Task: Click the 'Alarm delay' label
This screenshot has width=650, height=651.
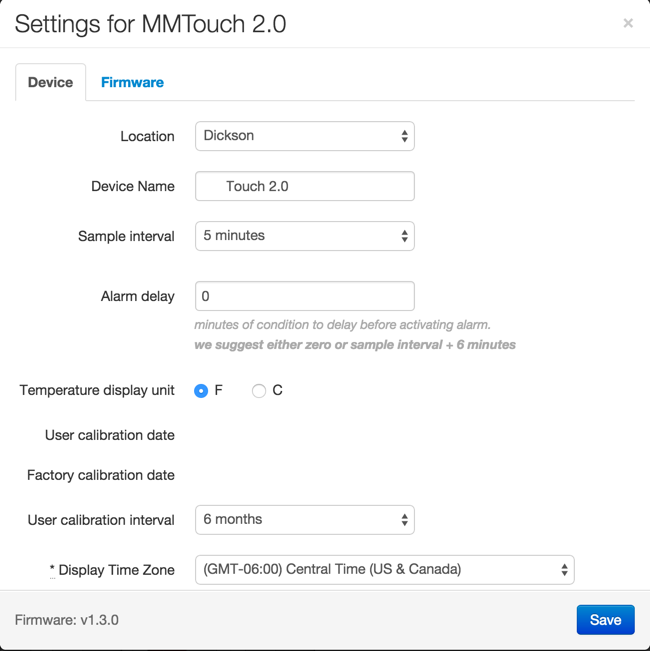Action: [x=138, y=296]
